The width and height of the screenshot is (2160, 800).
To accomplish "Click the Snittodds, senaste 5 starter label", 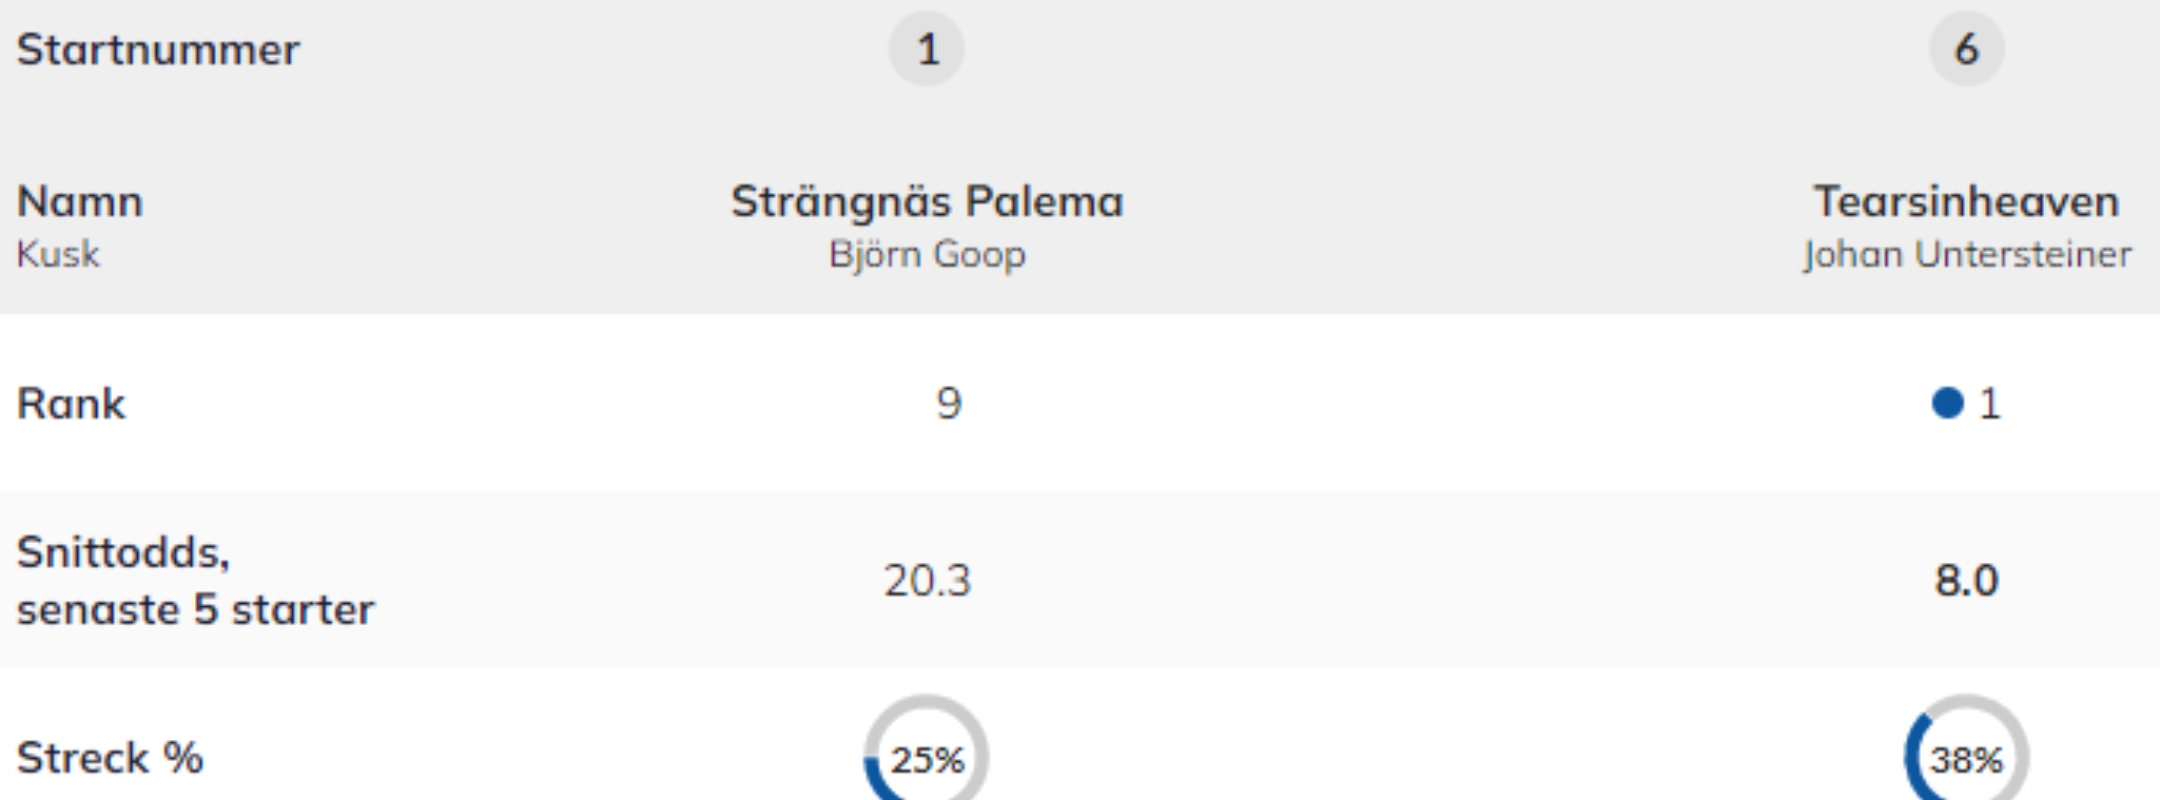I will [x=195, y=580].
